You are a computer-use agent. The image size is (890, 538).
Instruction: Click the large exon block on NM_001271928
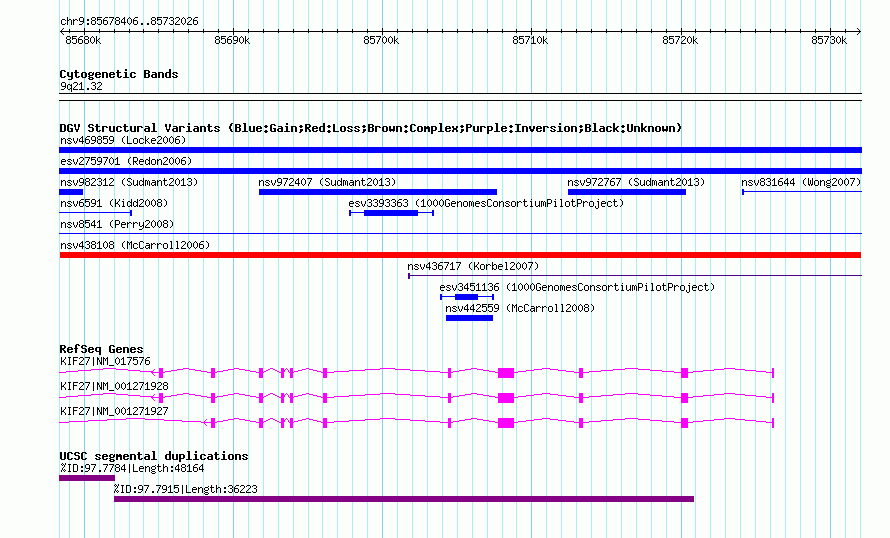(506, 398)
